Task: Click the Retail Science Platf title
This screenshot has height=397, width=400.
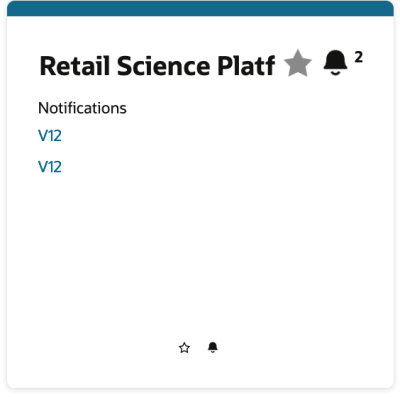Action: tap(157, 65)
